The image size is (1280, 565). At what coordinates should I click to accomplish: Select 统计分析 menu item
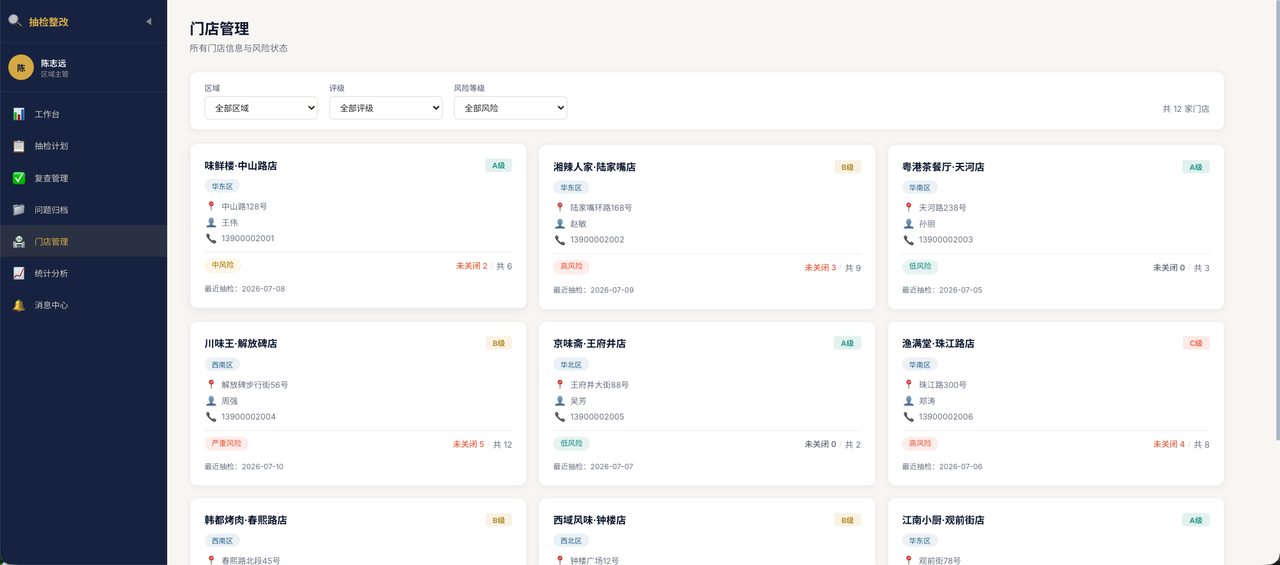click(x=83, y=273)
